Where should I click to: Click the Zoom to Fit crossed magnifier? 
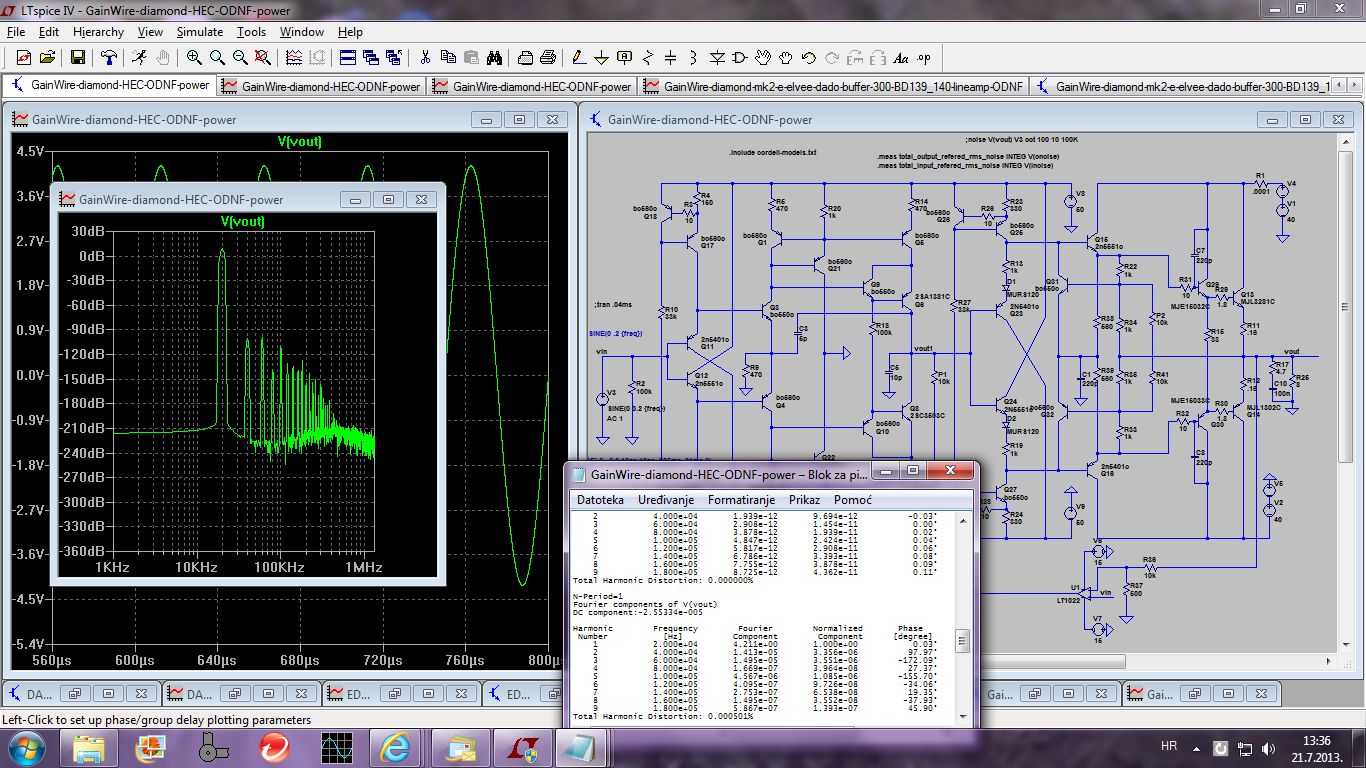pyautogui.click(x=265, y=57)
